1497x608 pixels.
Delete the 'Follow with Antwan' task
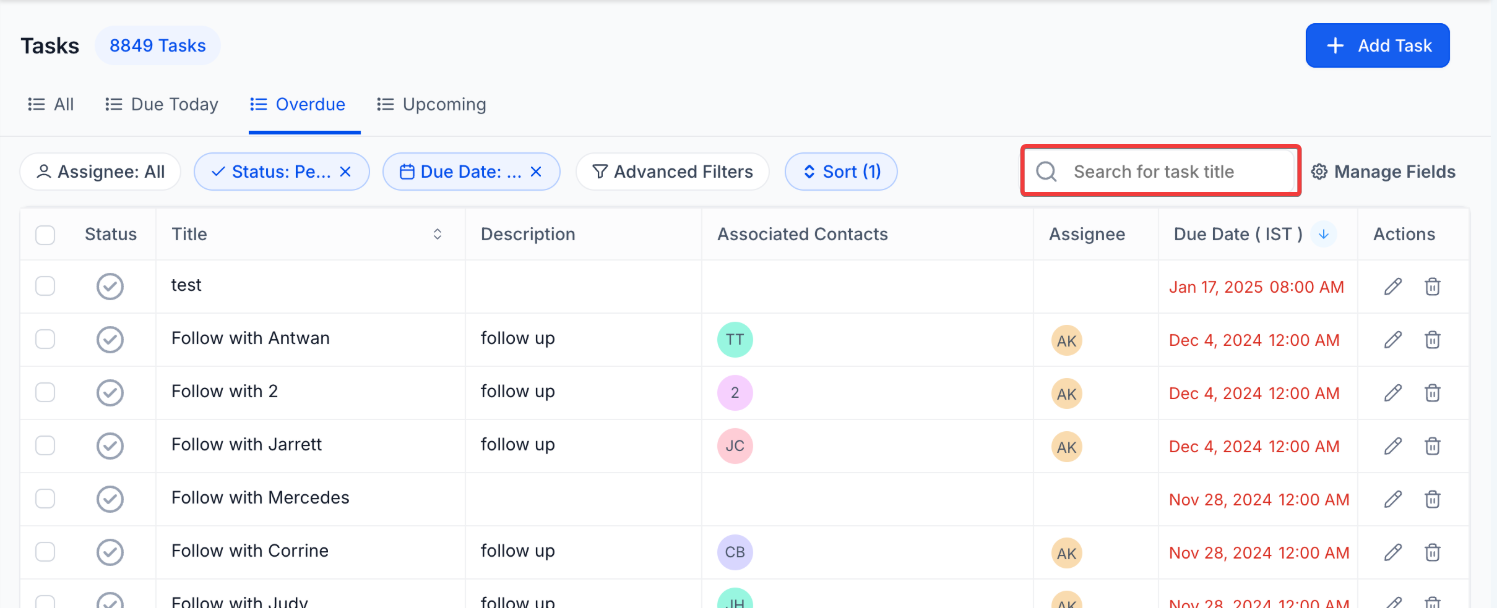point(1432,340)
